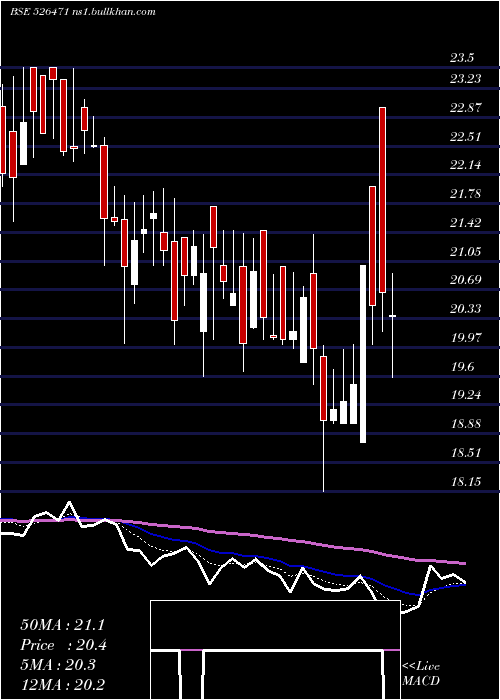Click the 5MA : 20.3 readout
Screen dimensions: 500x700
(58, 665)
